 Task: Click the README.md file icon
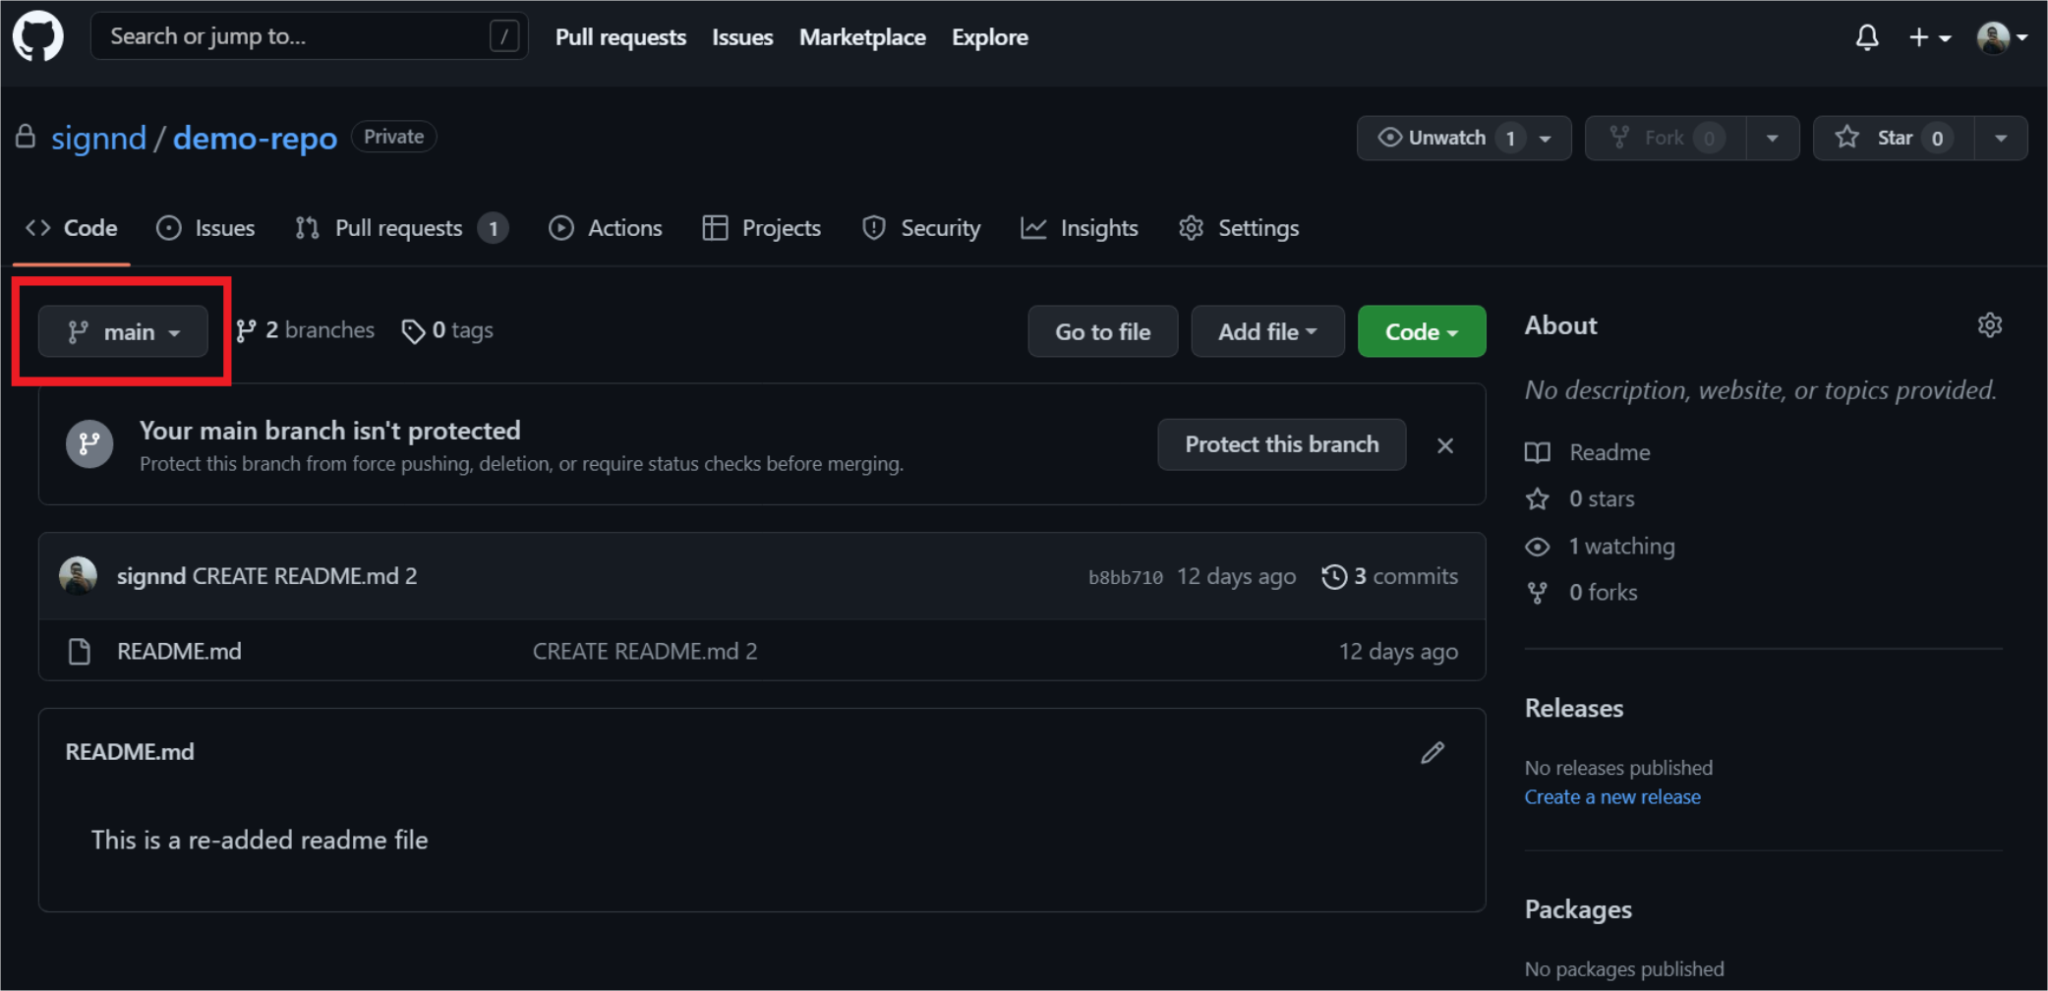click(x=79, y=652)
